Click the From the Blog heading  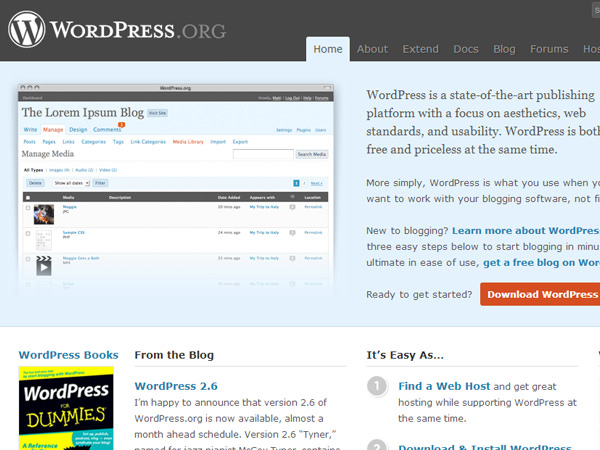174,355
